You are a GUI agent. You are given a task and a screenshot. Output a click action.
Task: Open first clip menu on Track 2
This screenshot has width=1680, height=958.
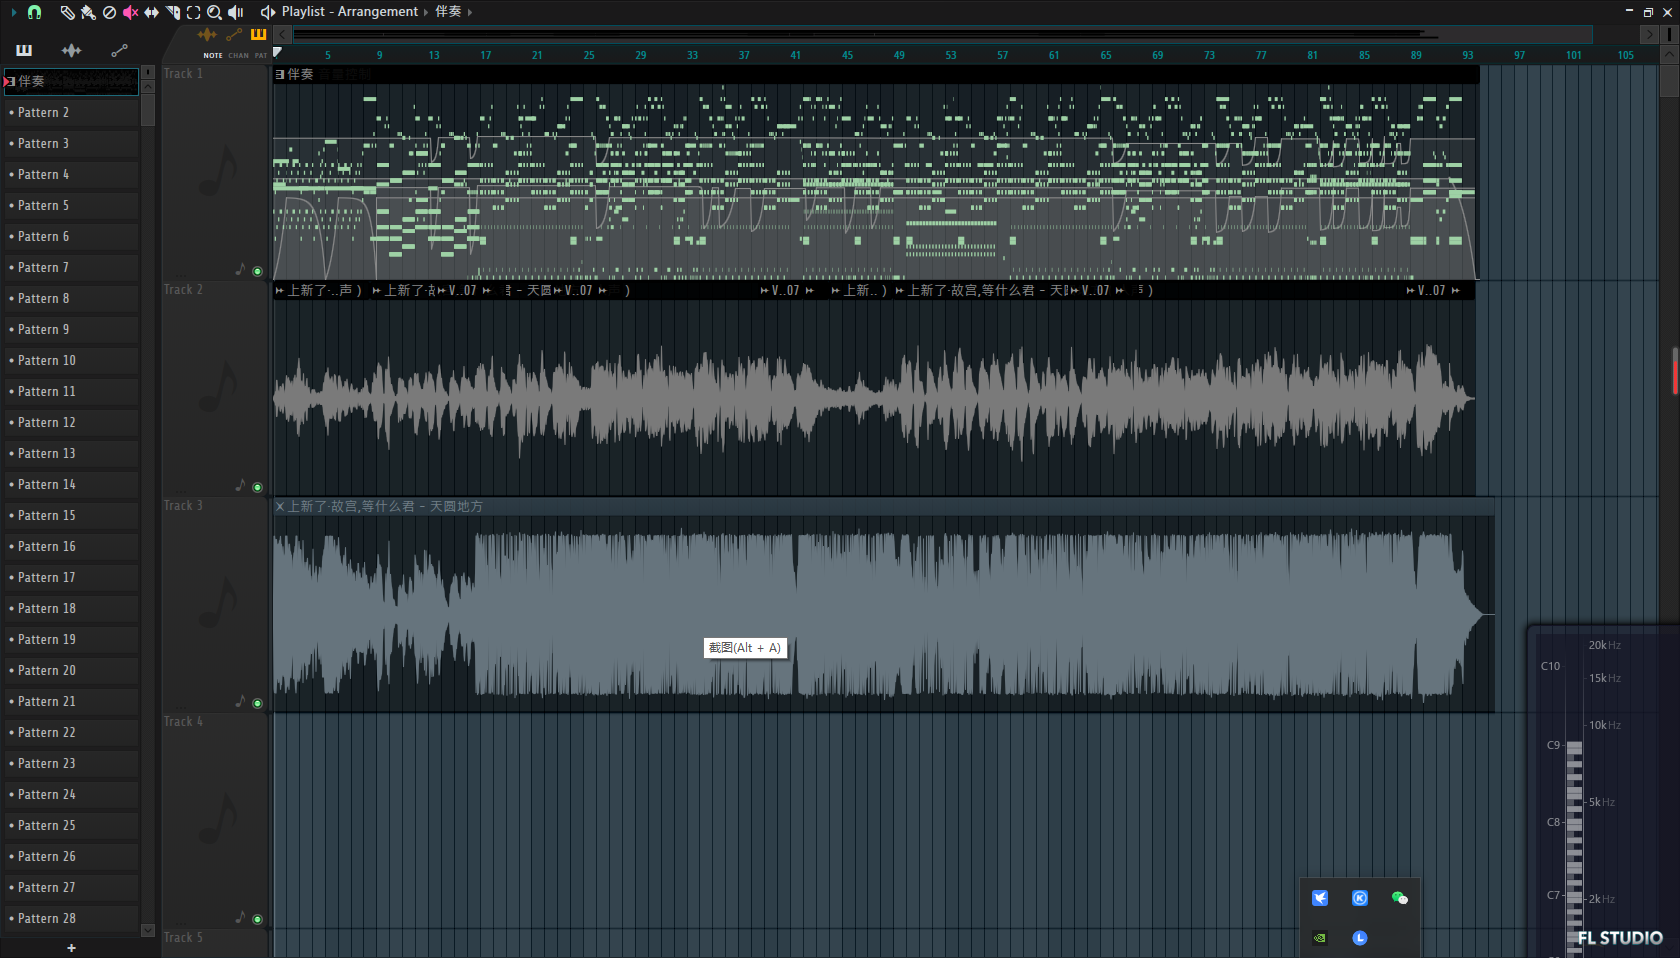click(280, 291)
